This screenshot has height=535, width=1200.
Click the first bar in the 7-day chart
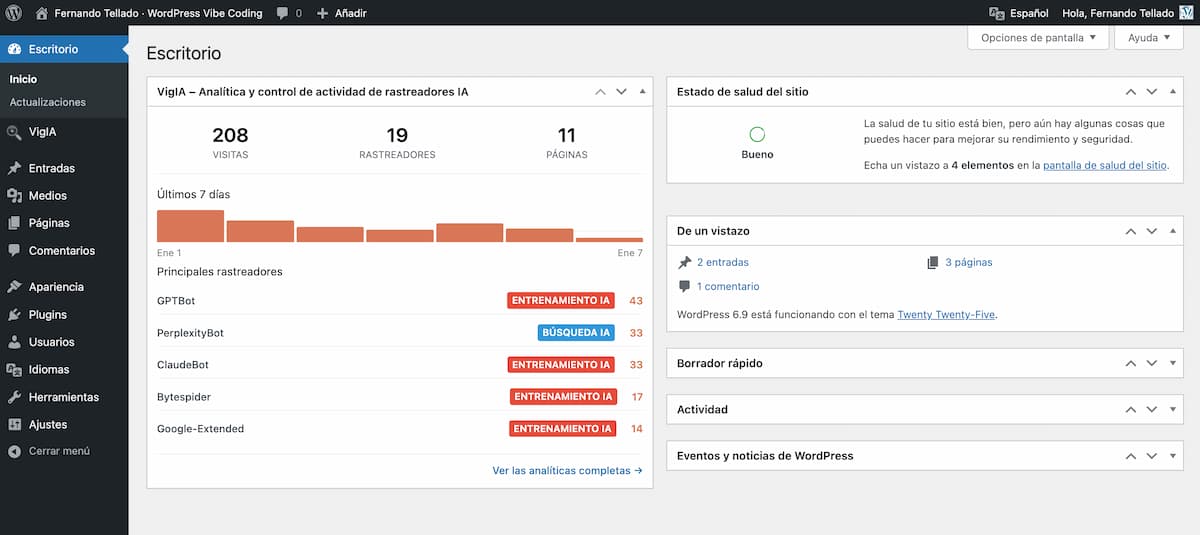[x=190, y=226]
